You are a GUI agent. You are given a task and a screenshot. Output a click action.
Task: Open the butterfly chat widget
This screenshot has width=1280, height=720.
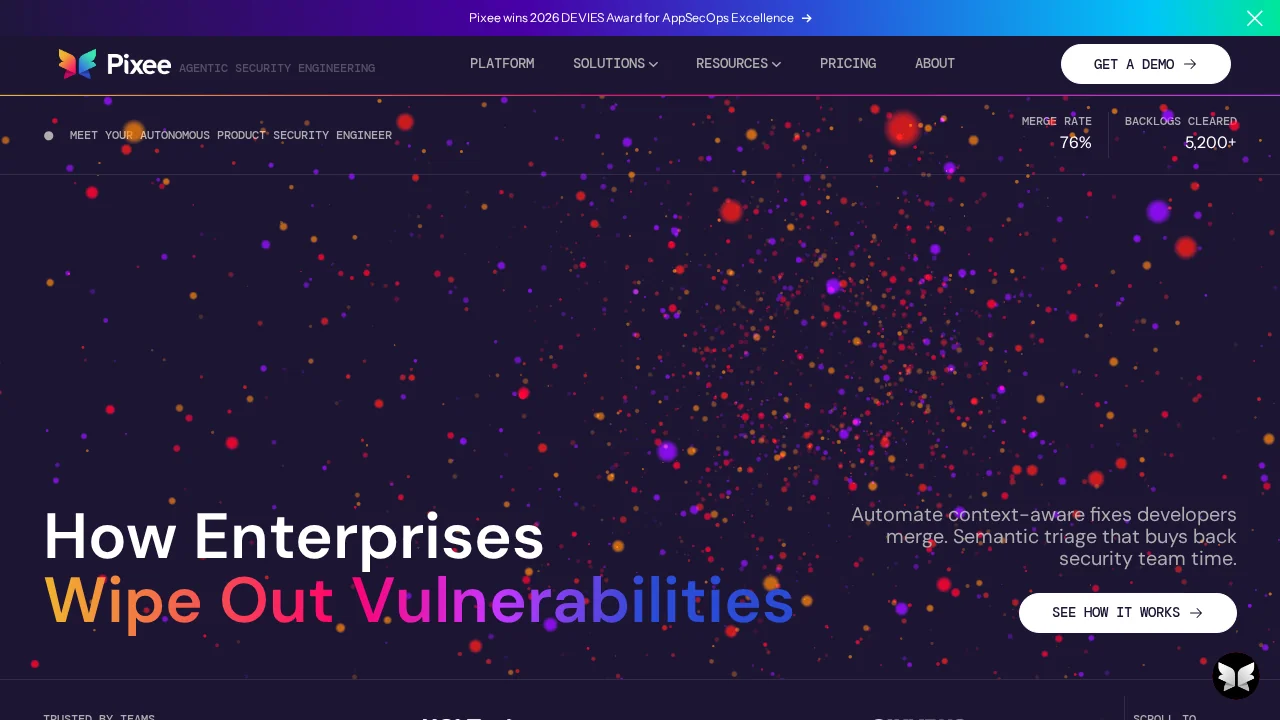point(1236,677)
